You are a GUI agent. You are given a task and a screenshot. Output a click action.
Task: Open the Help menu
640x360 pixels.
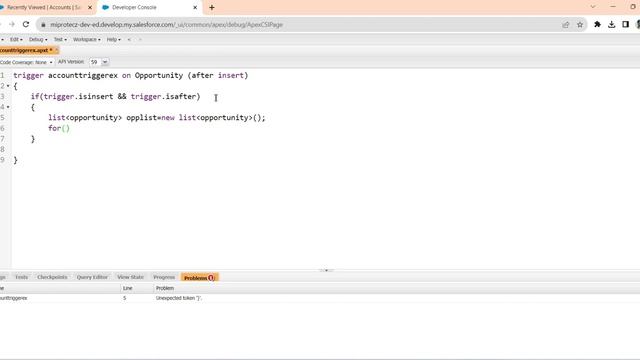coord(113,40)
